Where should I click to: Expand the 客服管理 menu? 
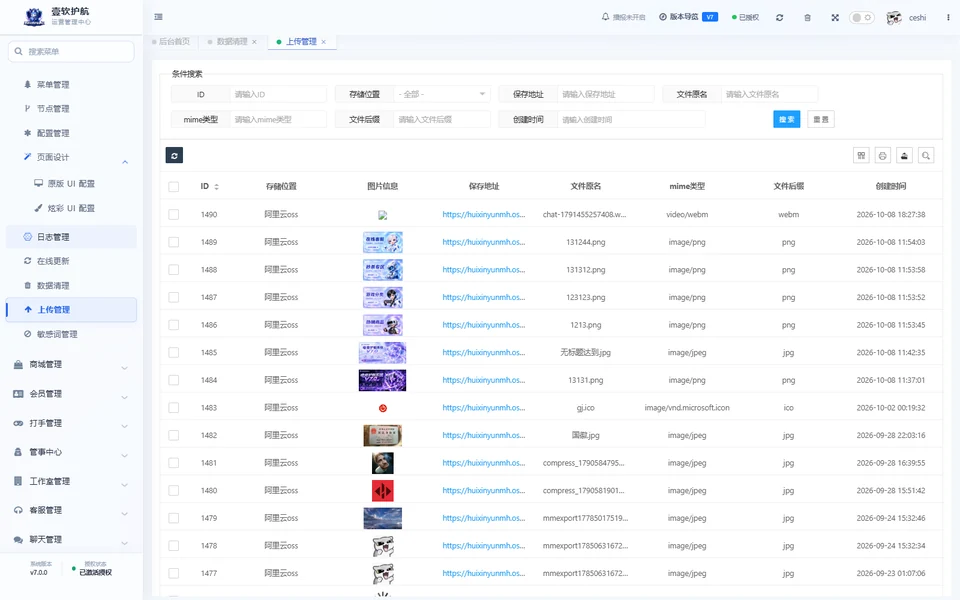[71, 510]
